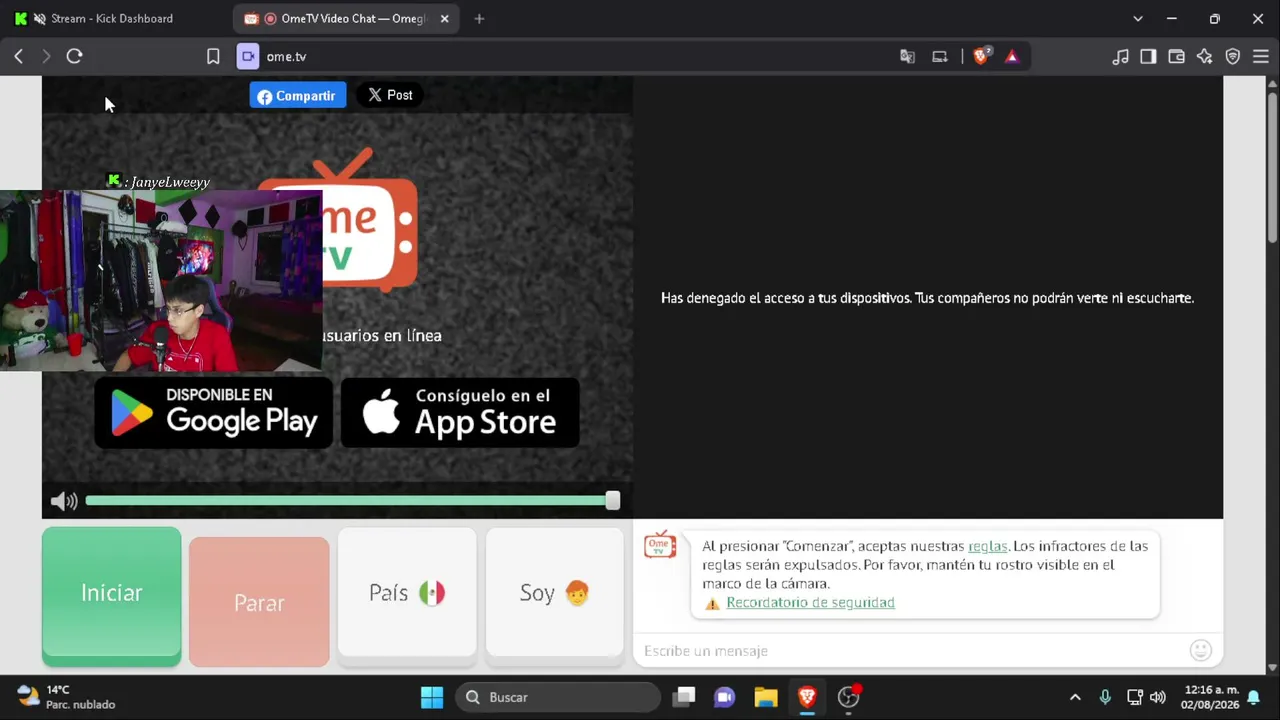Click the taskbar Buscar search box

pyautogui.click(x=559, y=697)
